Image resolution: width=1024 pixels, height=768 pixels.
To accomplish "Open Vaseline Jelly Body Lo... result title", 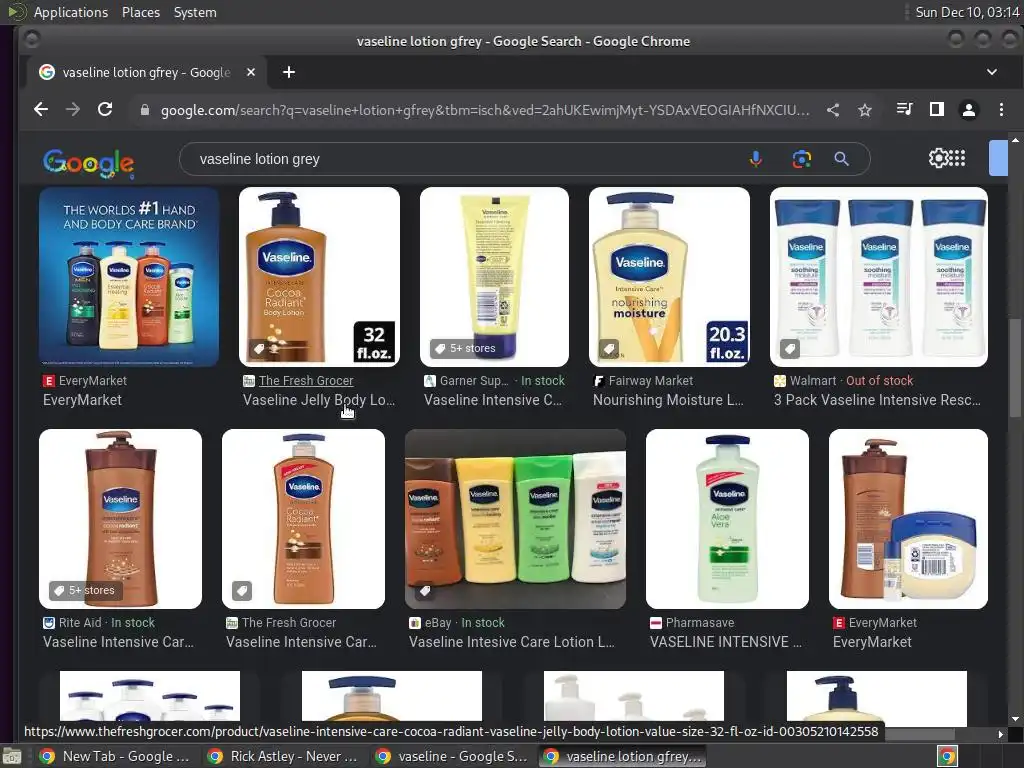I will [319, 400].
